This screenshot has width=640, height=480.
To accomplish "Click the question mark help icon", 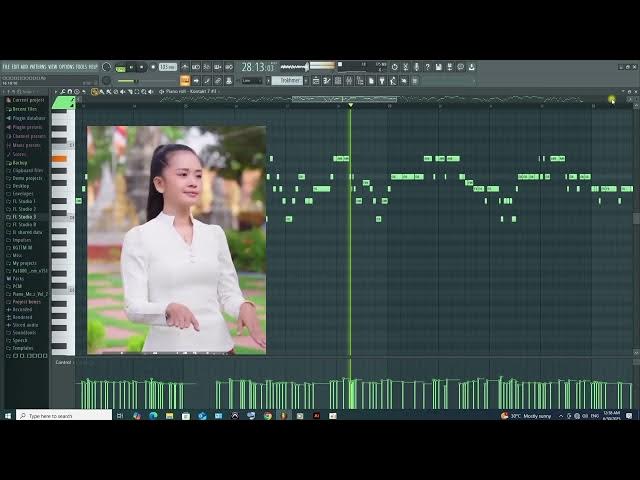I will pos(428,67).
